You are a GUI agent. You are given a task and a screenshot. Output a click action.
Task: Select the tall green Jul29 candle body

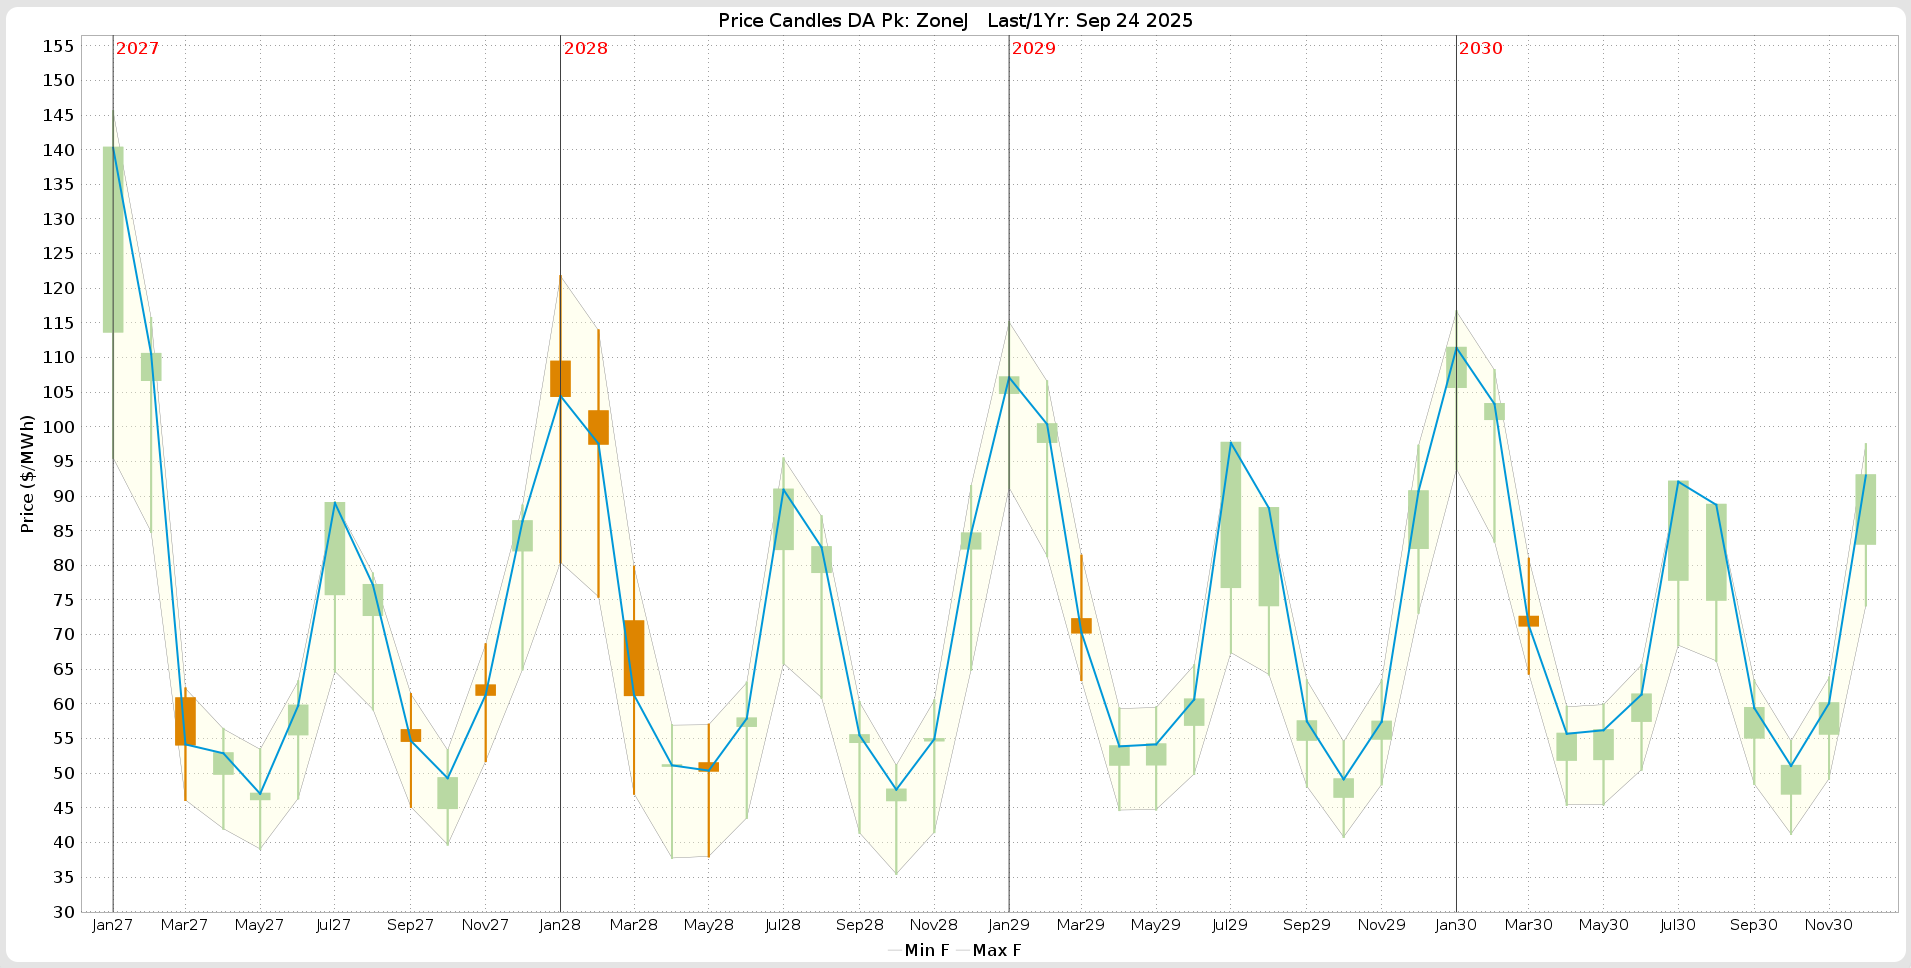(x=1231, y=515)
